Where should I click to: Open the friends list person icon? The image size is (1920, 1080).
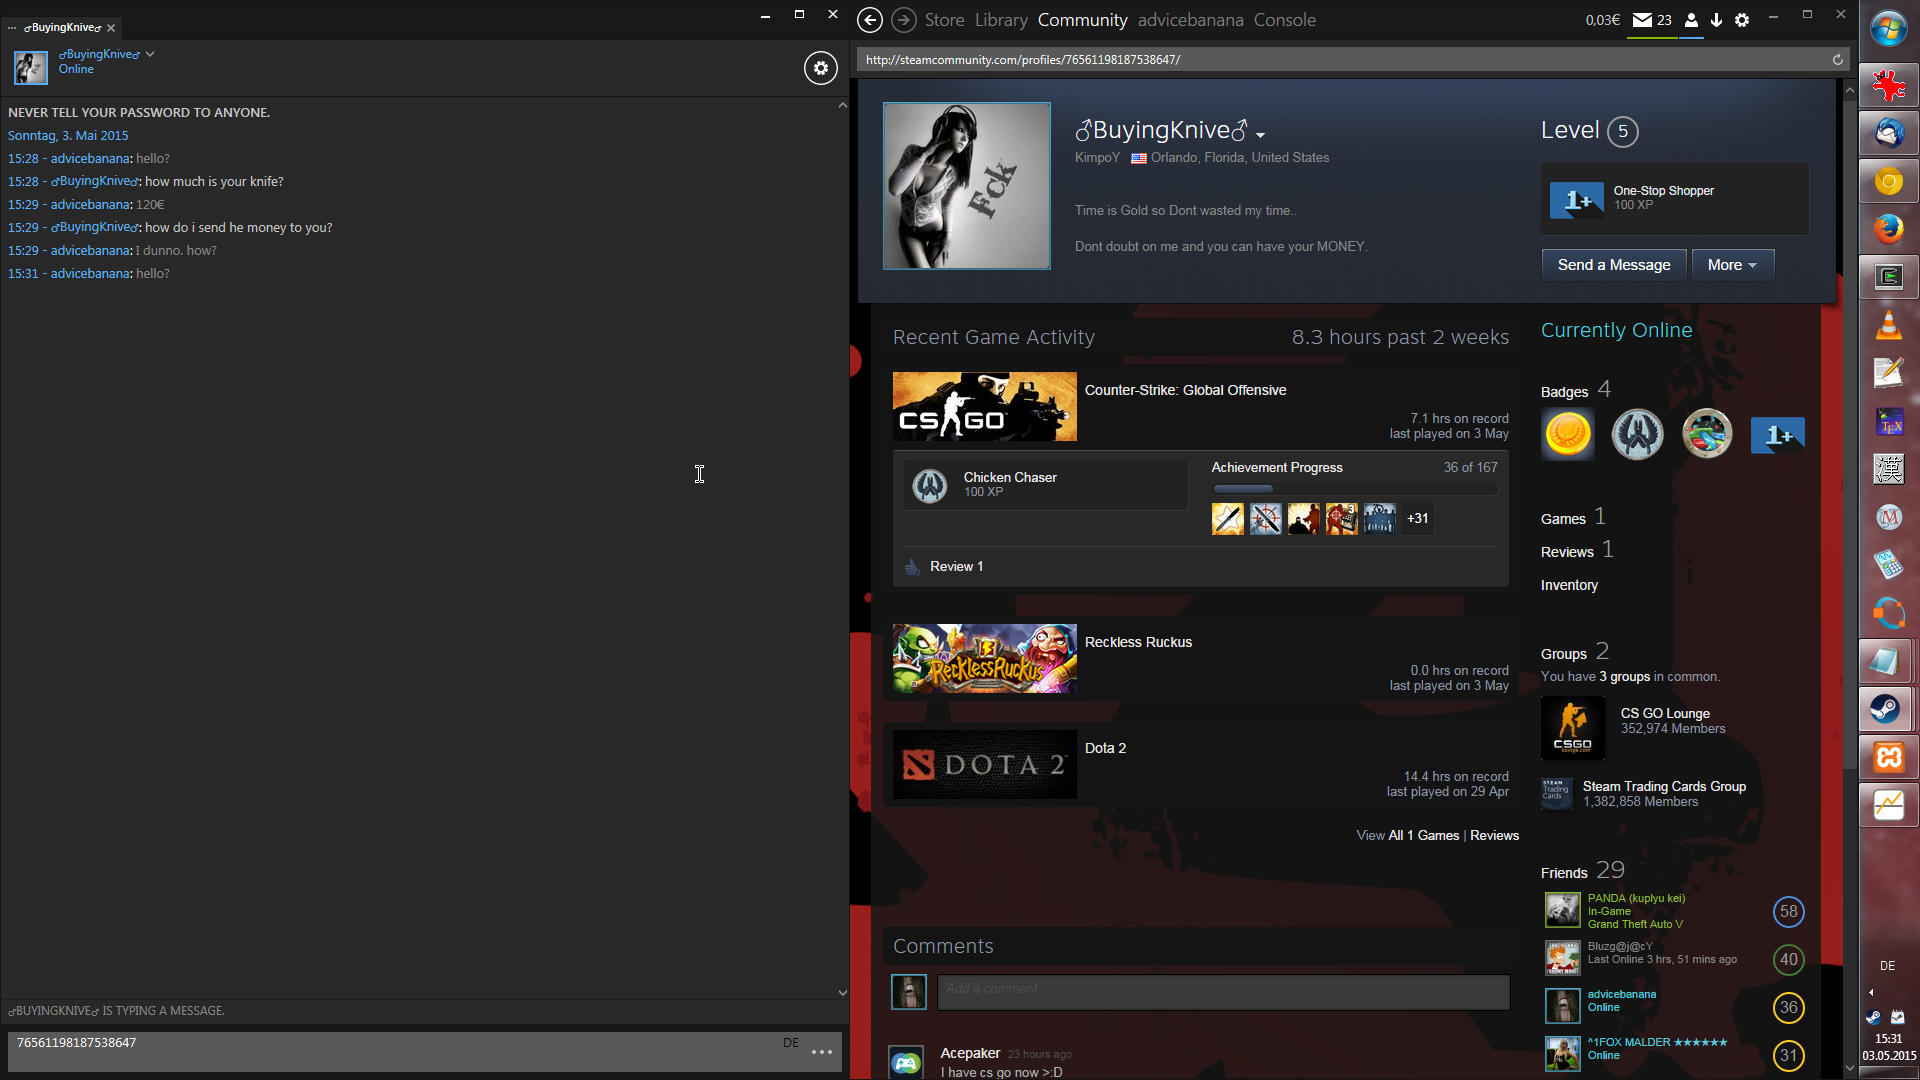(x=1691, y=20)
